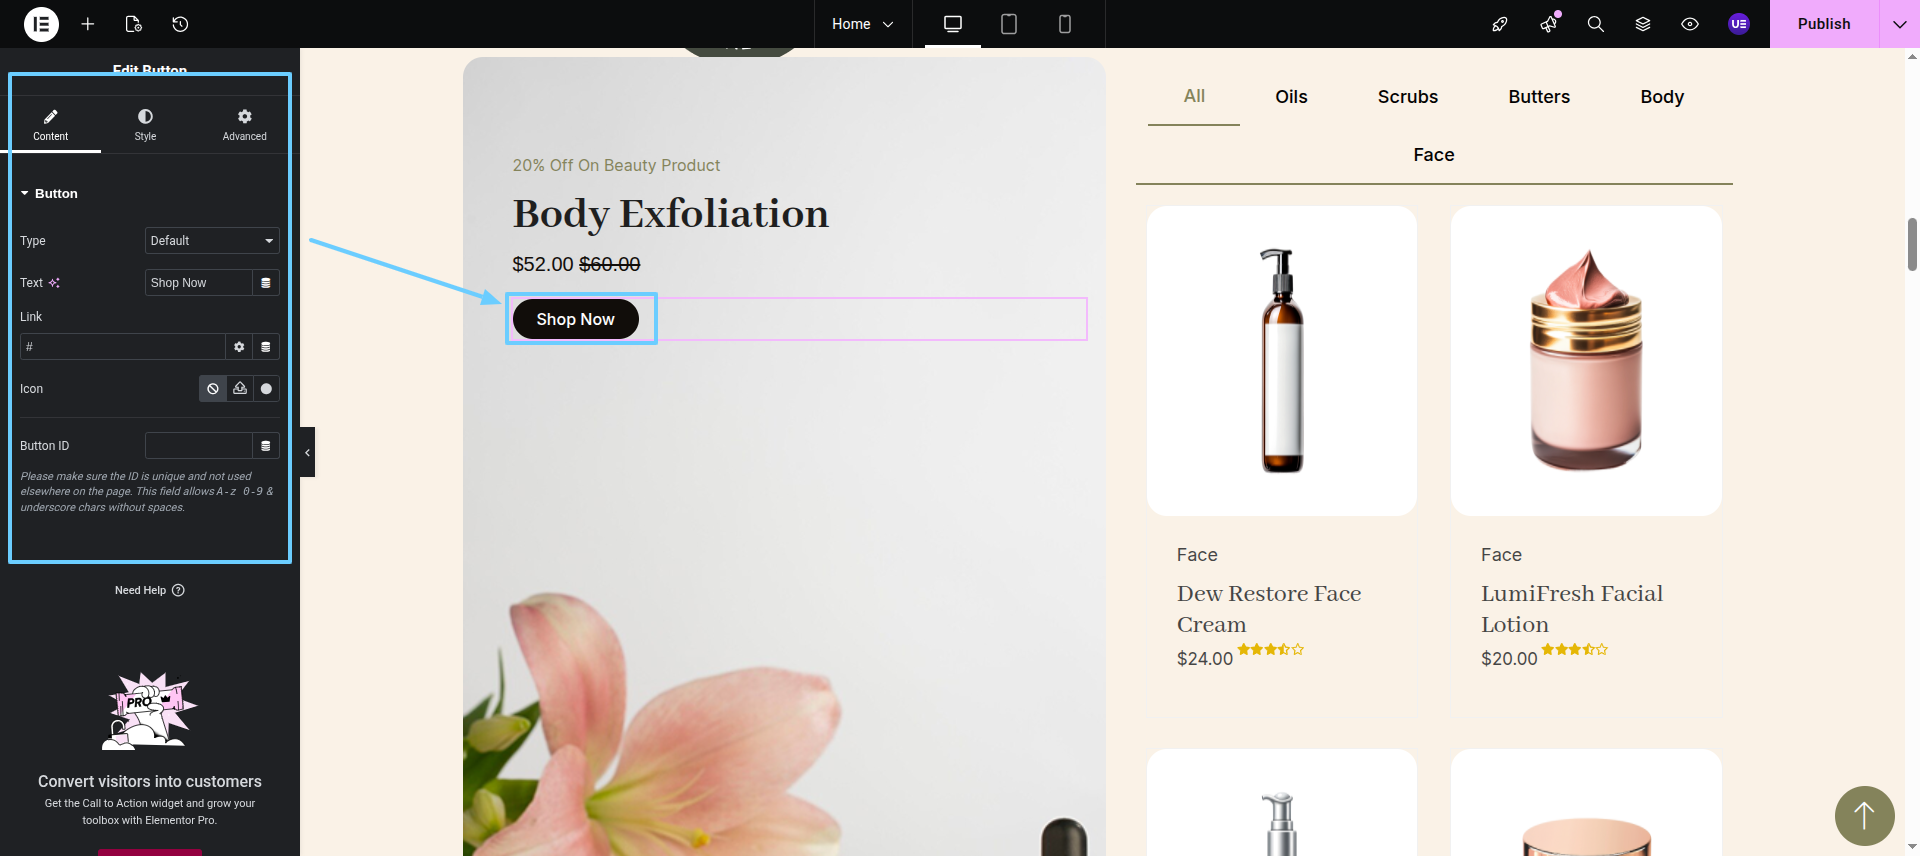Select the Scrubs product tab
1920x856 pixels.
[x=1408, y=97]
